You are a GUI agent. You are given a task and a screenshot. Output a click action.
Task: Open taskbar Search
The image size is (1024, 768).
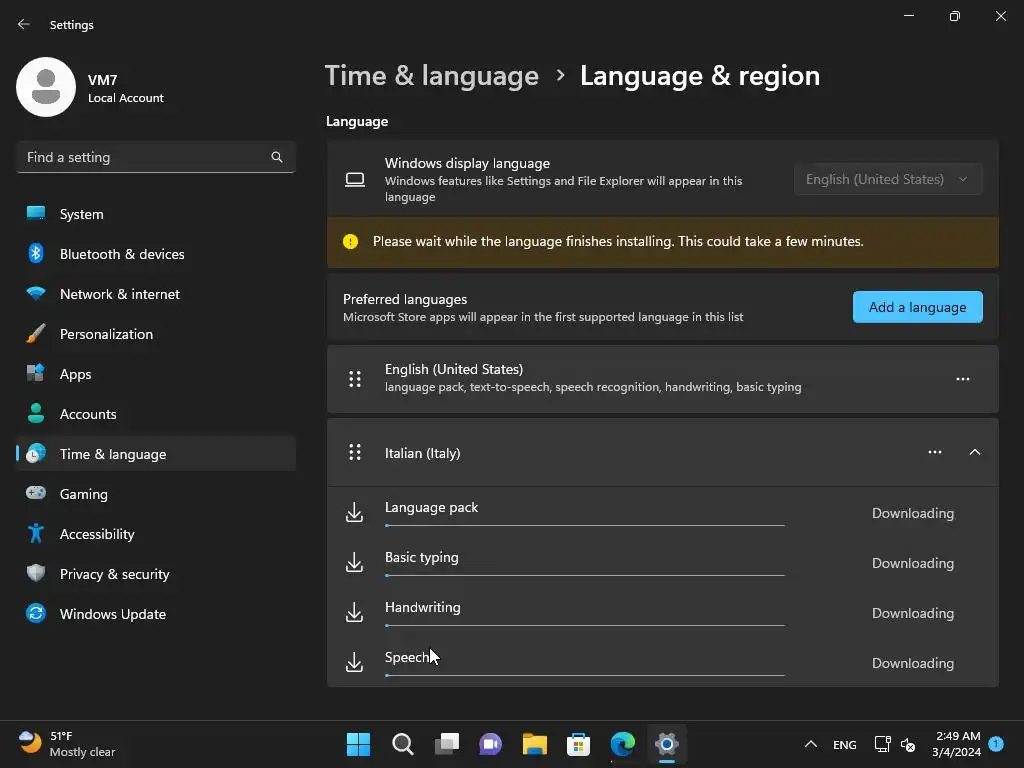[402, 744]
